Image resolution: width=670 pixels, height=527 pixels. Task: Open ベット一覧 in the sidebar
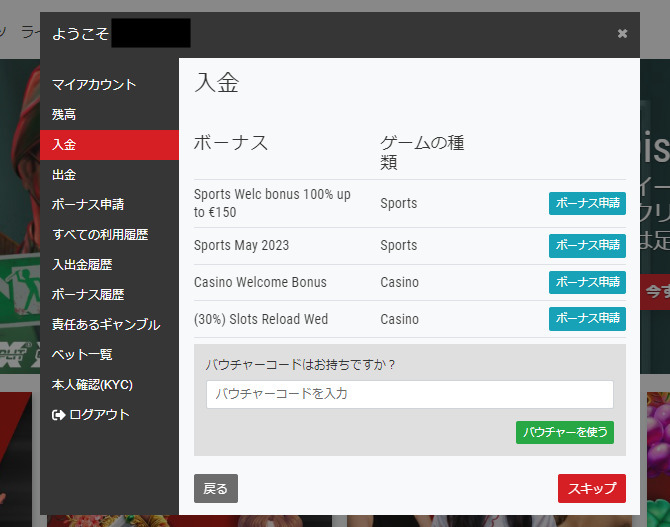(x=82, y=355)
